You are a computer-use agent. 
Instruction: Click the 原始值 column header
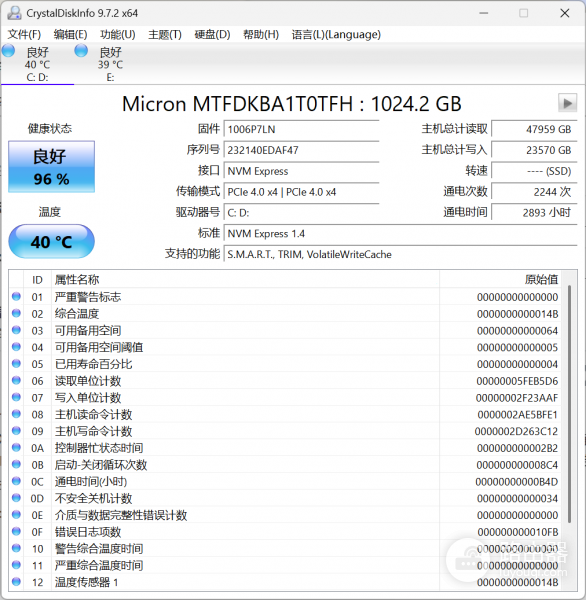[x=500, y=280]
